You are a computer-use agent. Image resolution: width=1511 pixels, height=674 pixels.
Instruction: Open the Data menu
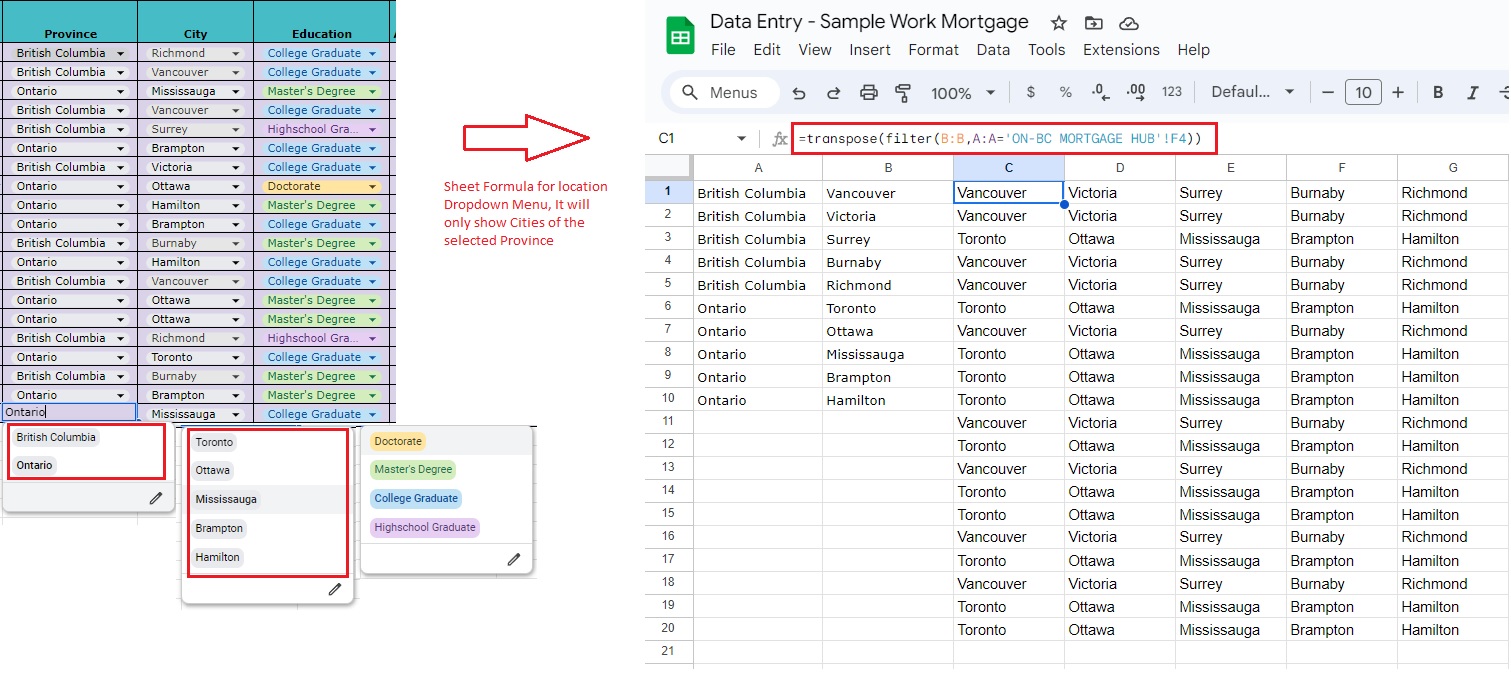(993, 50)
